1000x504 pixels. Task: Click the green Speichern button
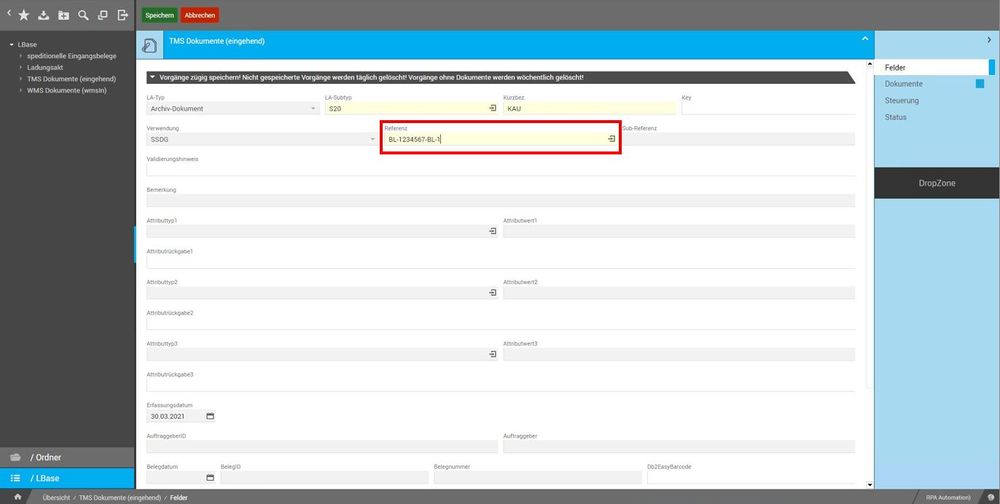[x=159, y=15]
